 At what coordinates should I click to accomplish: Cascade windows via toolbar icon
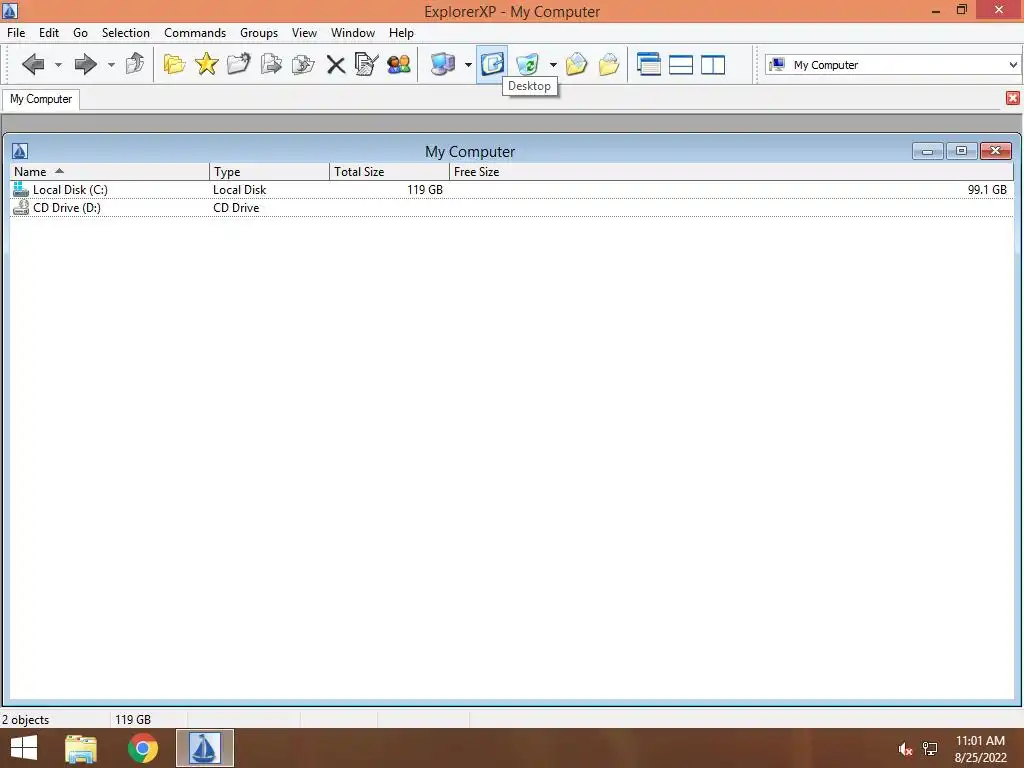[648, 64]
